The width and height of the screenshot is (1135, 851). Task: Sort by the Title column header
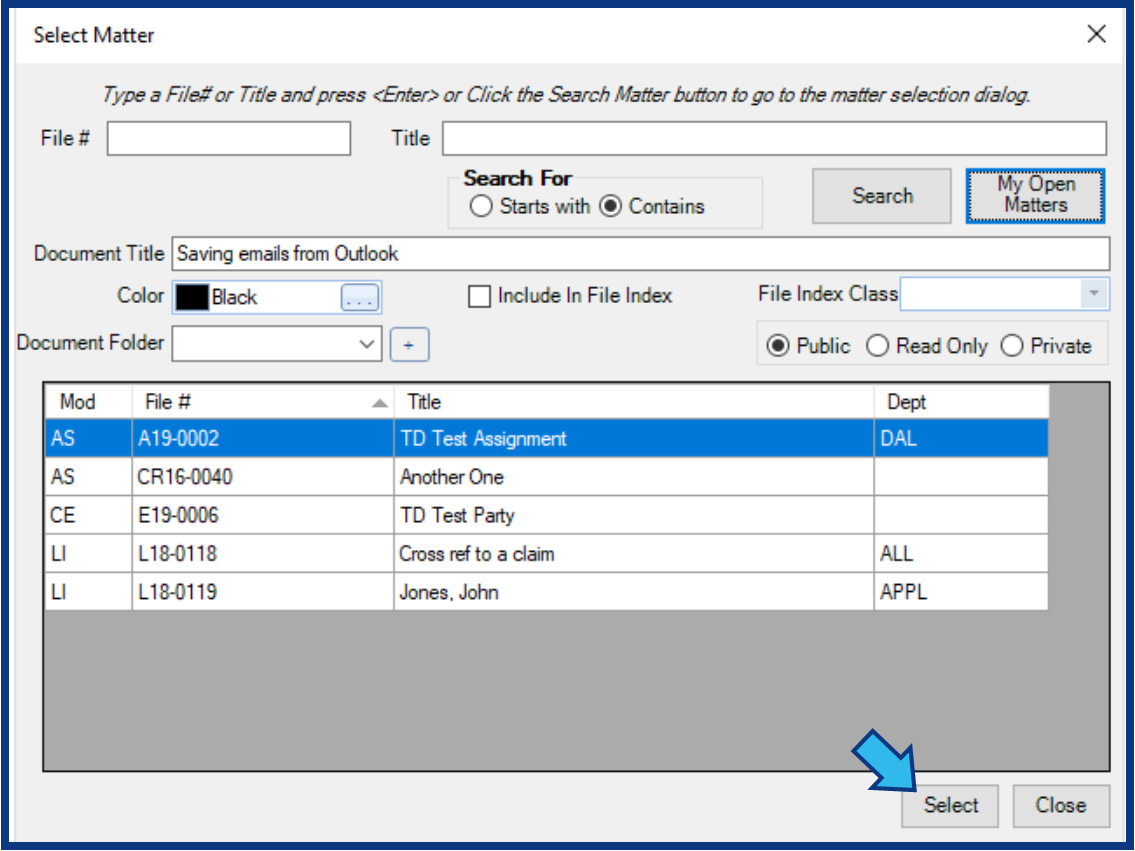pyautogui.click(x=633, y=402)
